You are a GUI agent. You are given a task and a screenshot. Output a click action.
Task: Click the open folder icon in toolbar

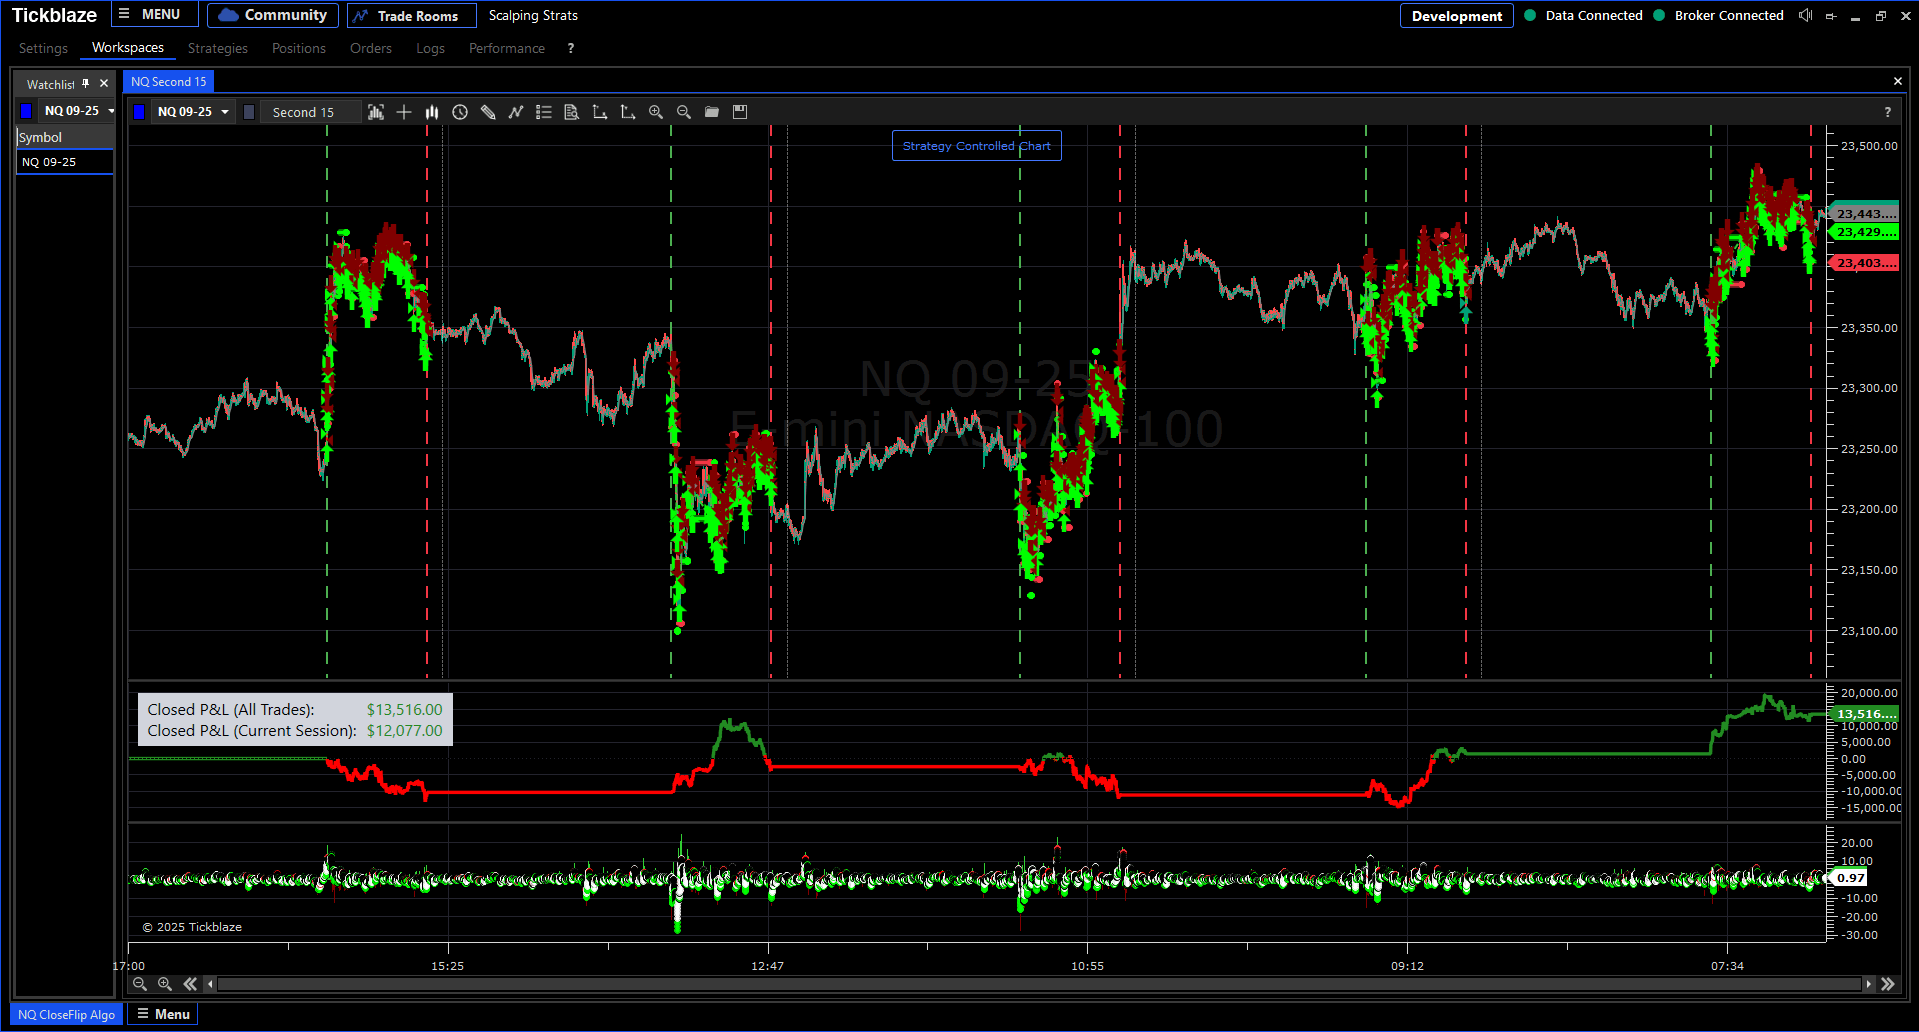coord(712,112)
